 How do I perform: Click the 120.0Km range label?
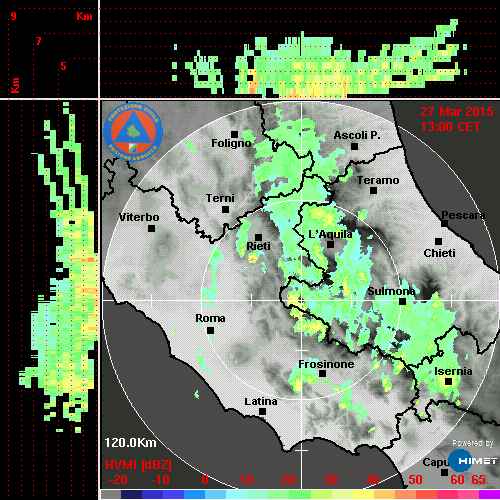tap(130, 443)
